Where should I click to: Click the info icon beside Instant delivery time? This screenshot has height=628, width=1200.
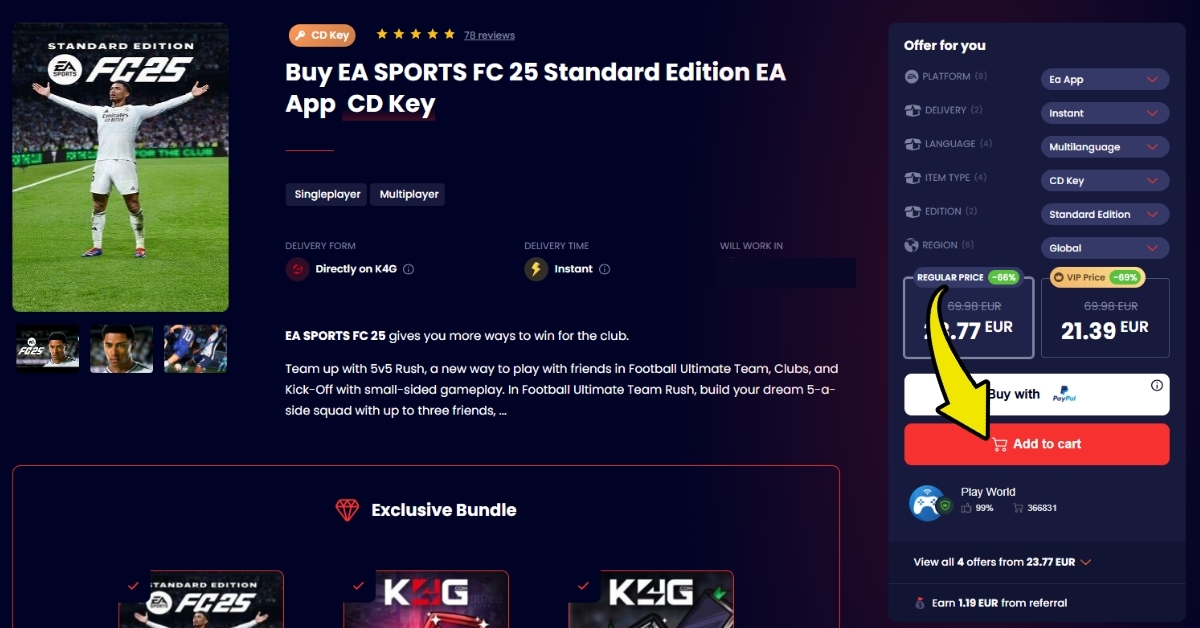pyautogui.click(x=604, y=269)
